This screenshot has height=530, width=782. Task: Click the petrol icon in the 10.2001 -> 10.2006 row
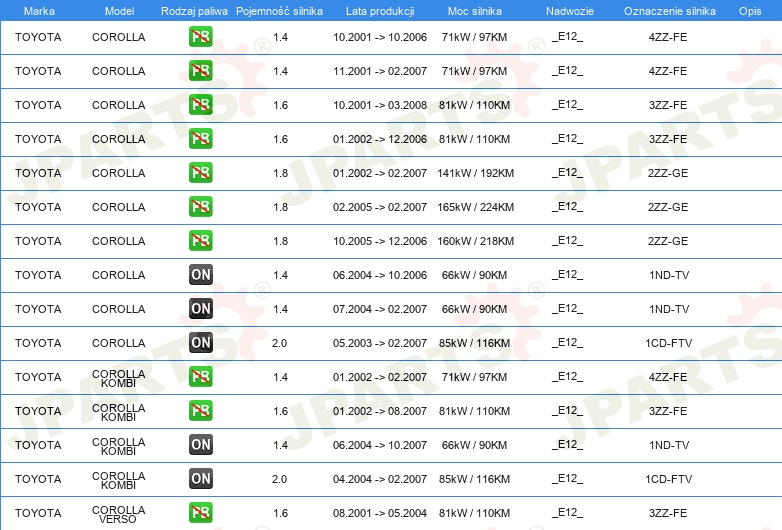tap(200, 36)
